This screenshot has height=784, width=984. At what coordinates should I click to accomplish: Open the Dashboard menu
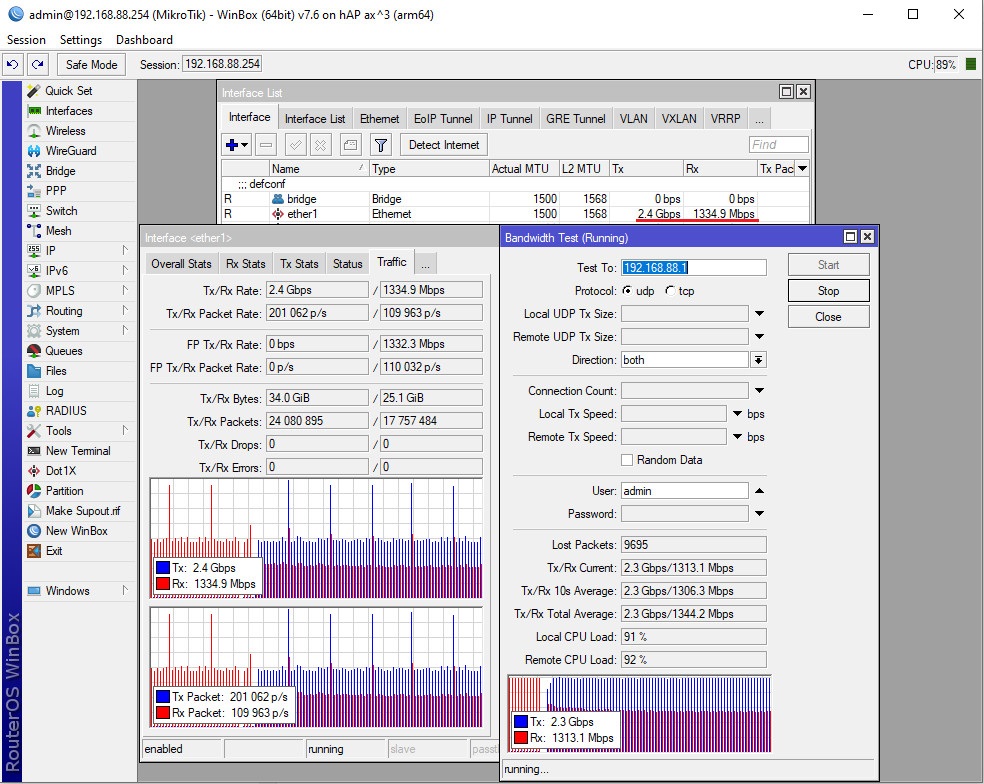pos(144,40)
